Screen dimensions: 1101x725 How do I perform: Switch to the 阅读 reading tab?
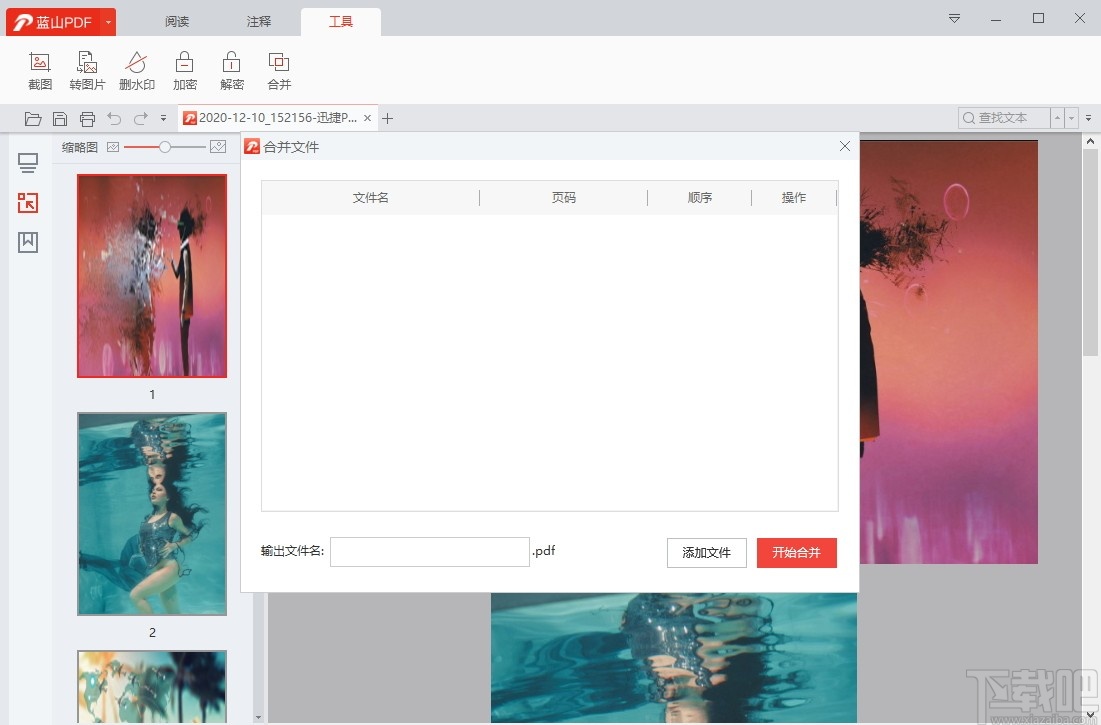point(176,20)
